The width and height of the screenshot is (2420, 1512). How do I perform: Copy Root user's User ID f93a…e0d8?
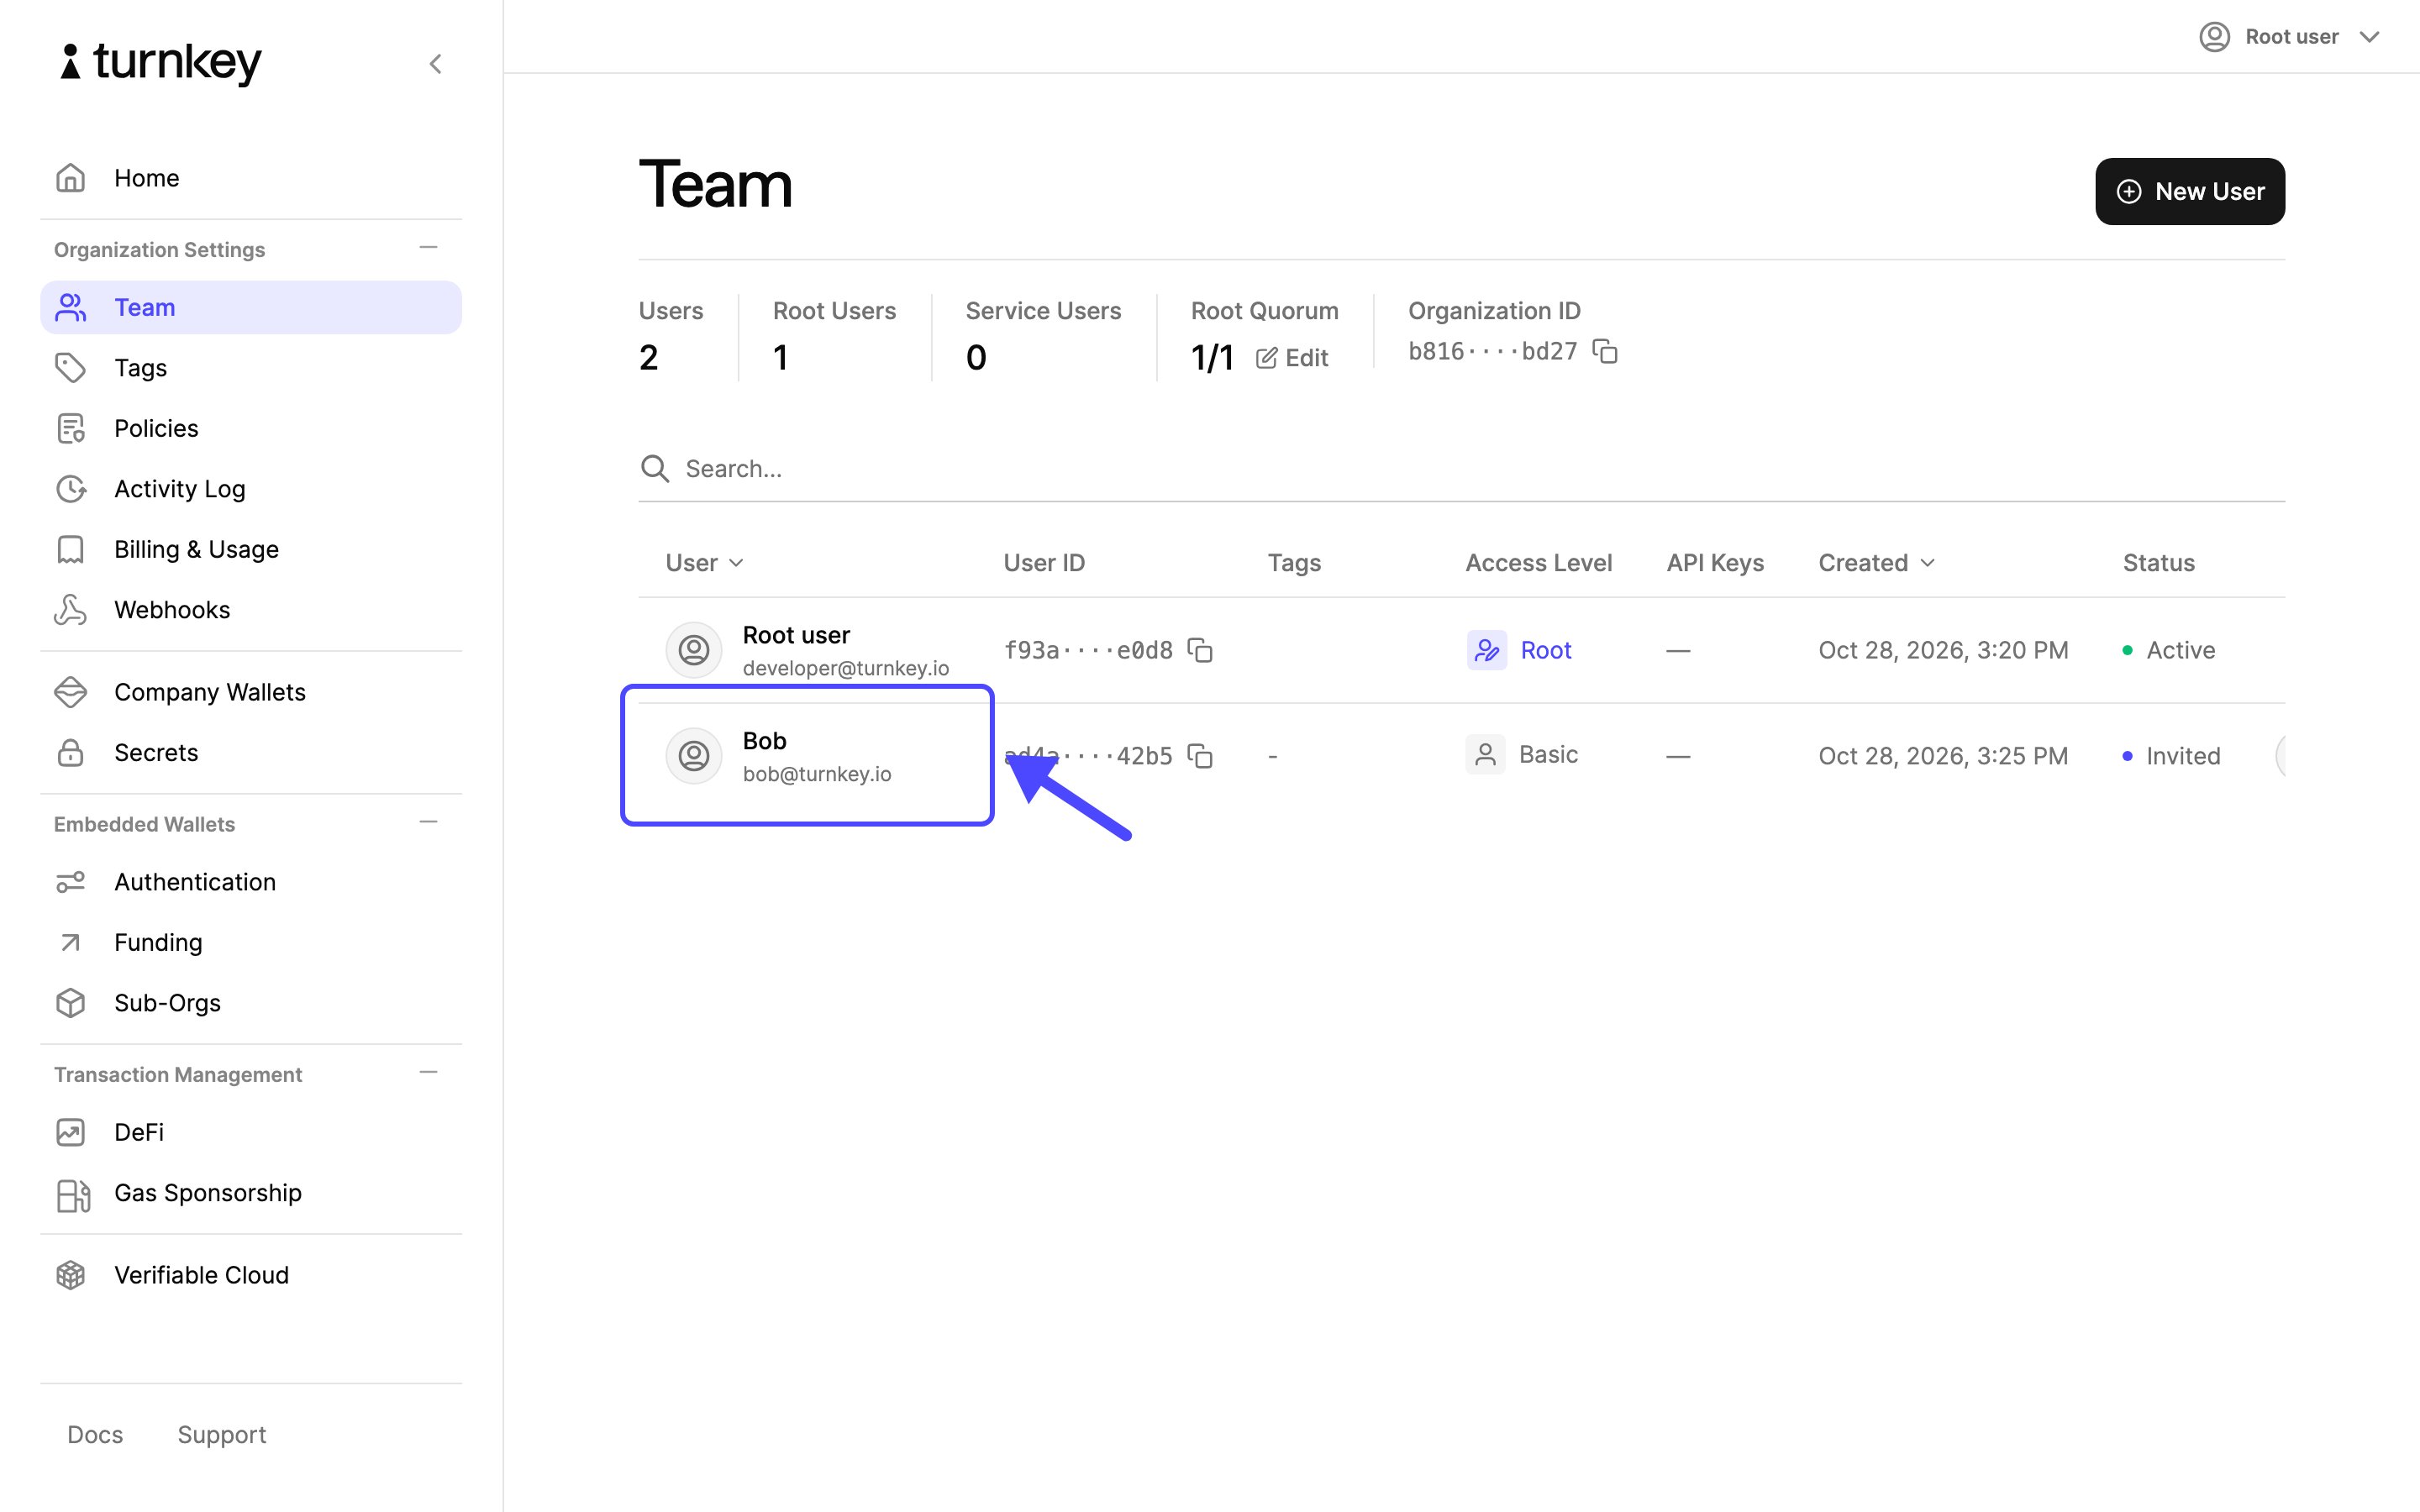pyautogui.click(x=1200, y=650)
